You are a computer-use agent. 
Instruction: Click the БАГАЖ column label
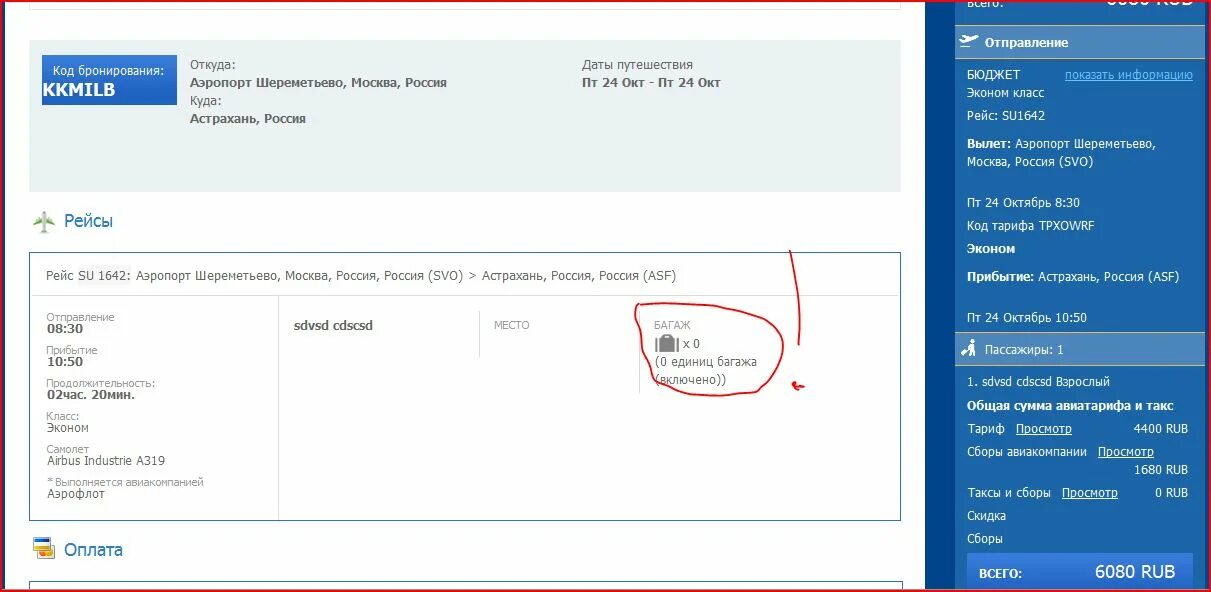pyautogui.click(x=672, y=325)
